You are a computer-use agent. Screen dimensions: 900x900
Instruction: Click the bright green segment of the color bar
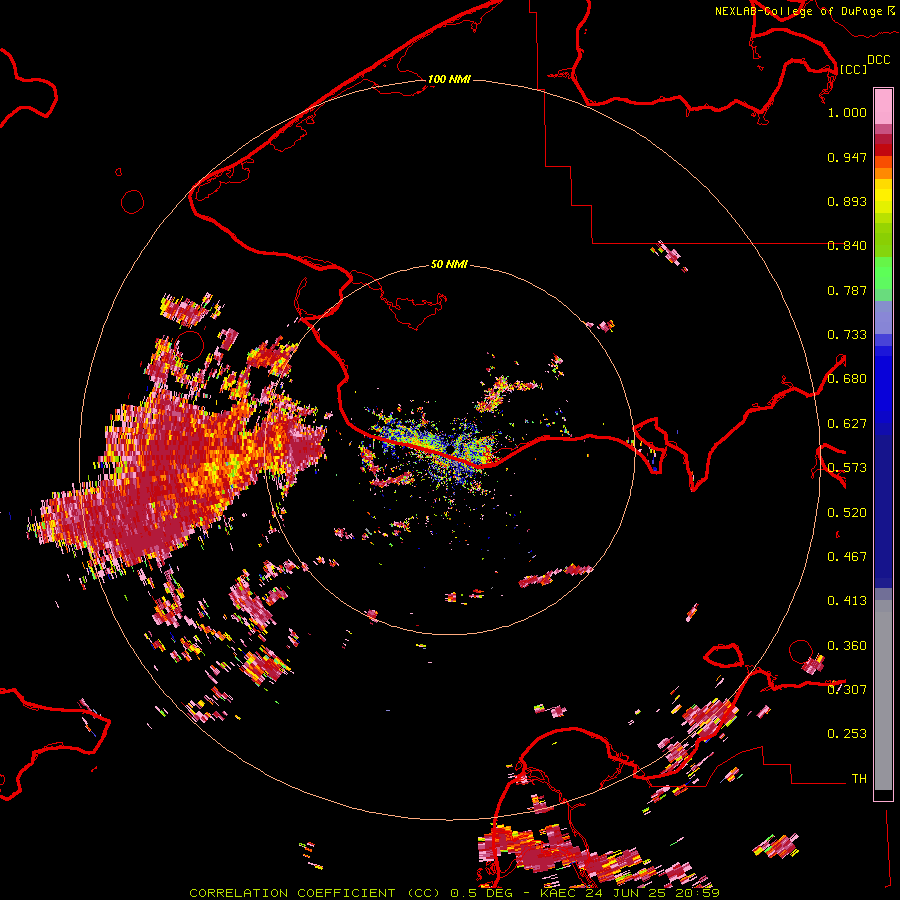coord(883,273)
